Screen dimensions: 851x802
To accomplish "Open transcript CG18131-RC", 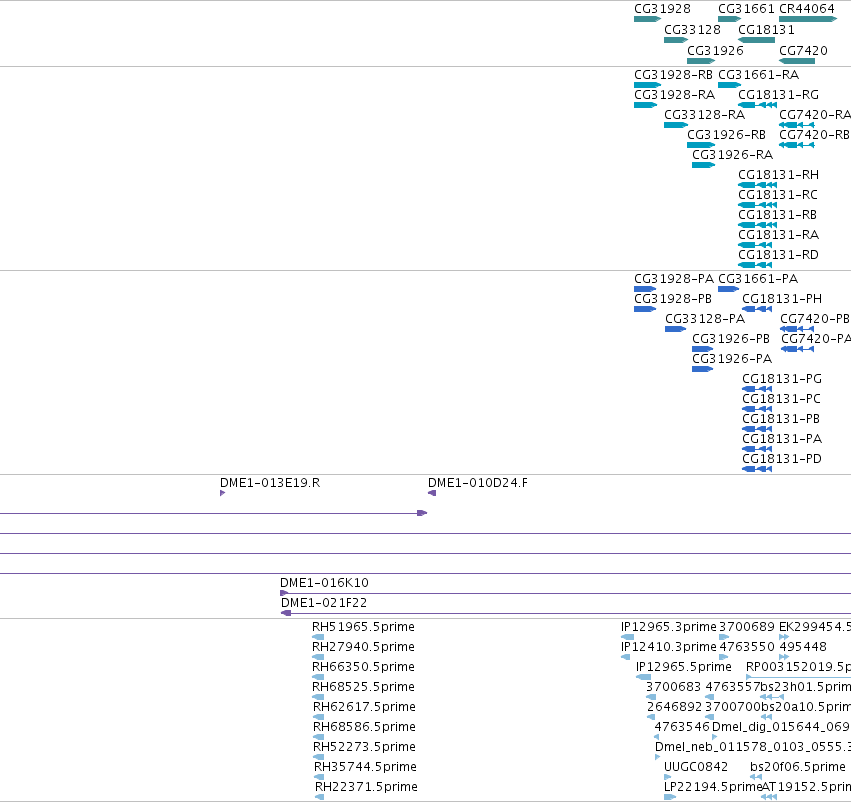I will (778, 195).
